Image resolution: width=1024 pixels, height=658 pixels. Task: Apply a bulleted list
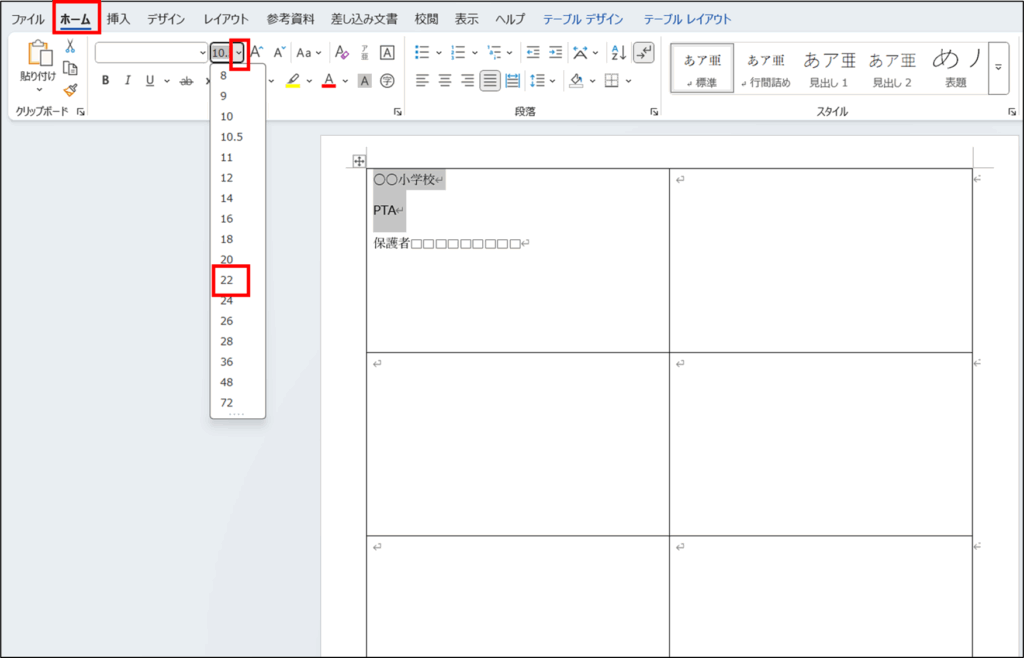pyautogui.click(x=423, y=53)
